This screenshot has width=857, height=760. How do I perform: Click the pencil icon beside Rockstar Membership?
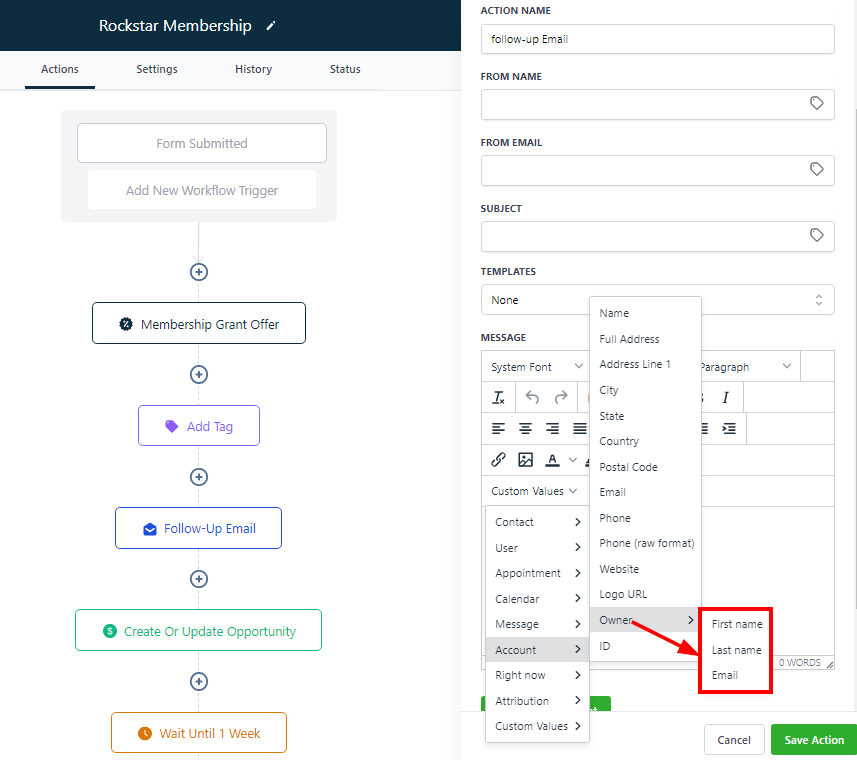(x=271, y=27)
